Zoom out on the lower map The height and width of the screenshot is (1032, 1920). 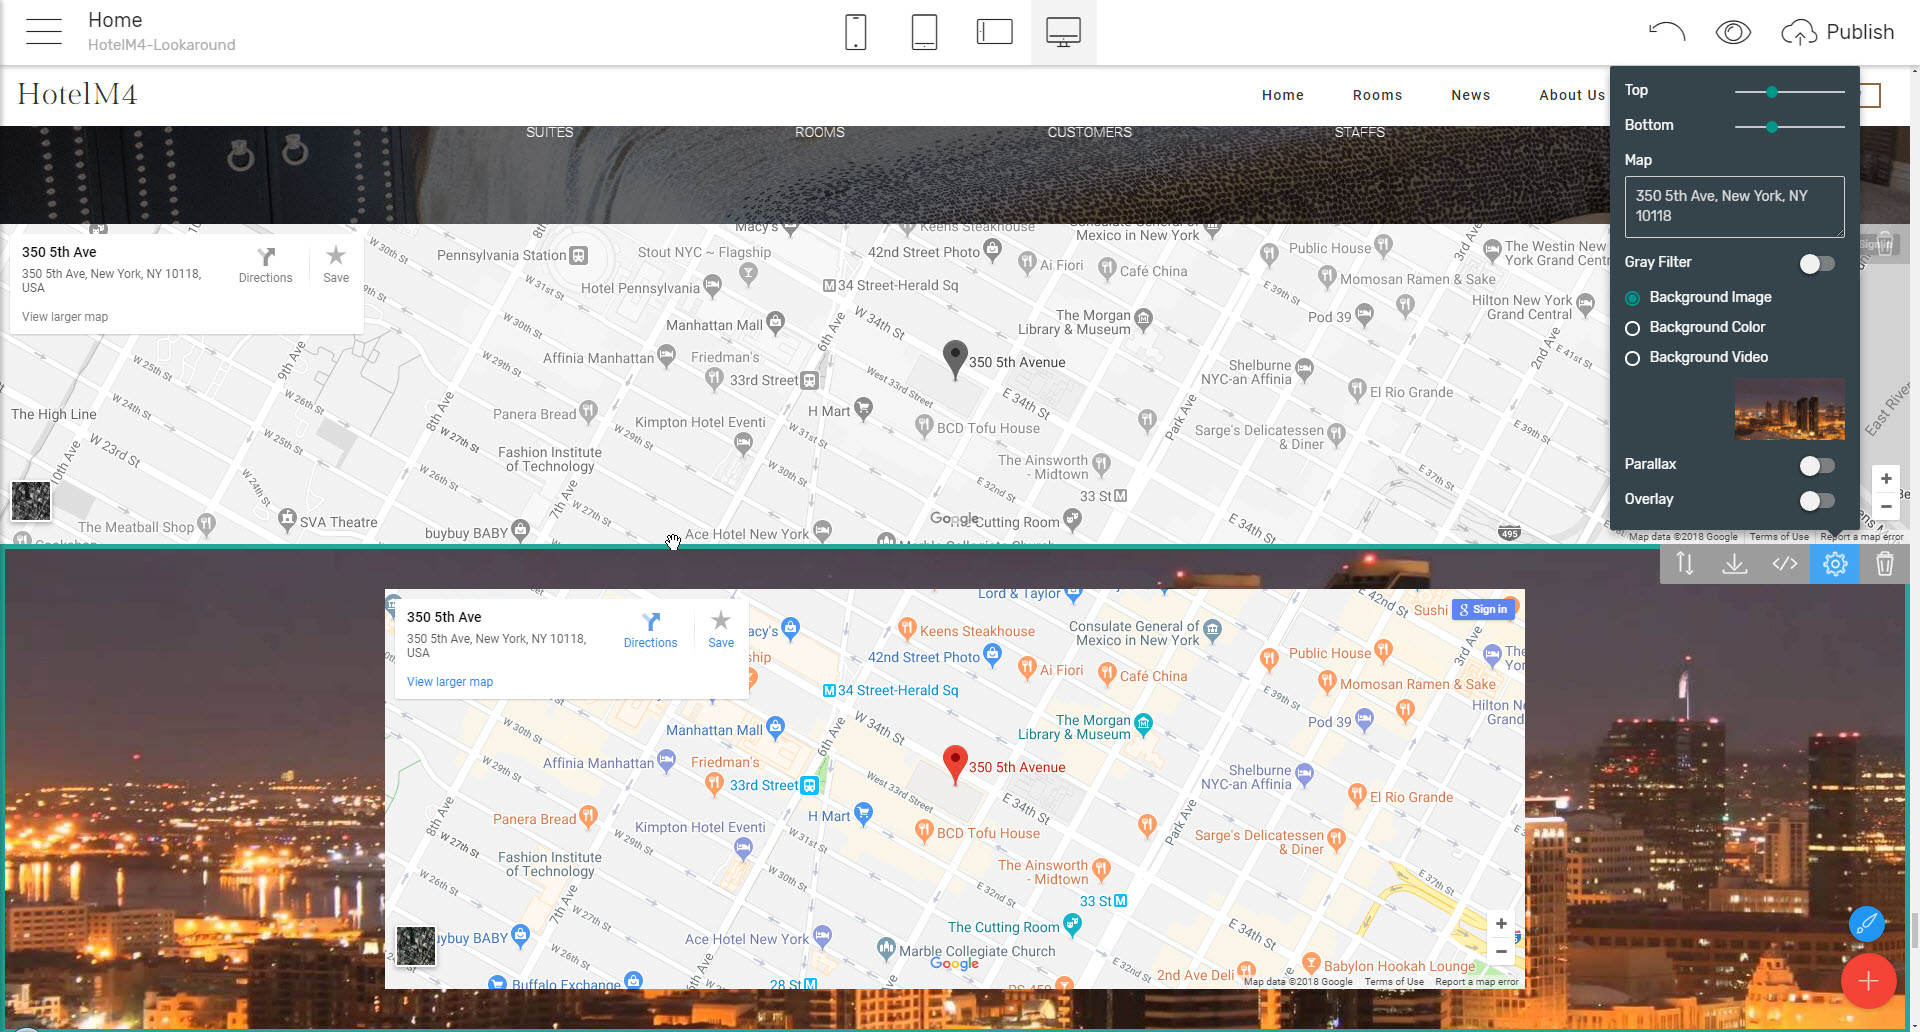1501,951
